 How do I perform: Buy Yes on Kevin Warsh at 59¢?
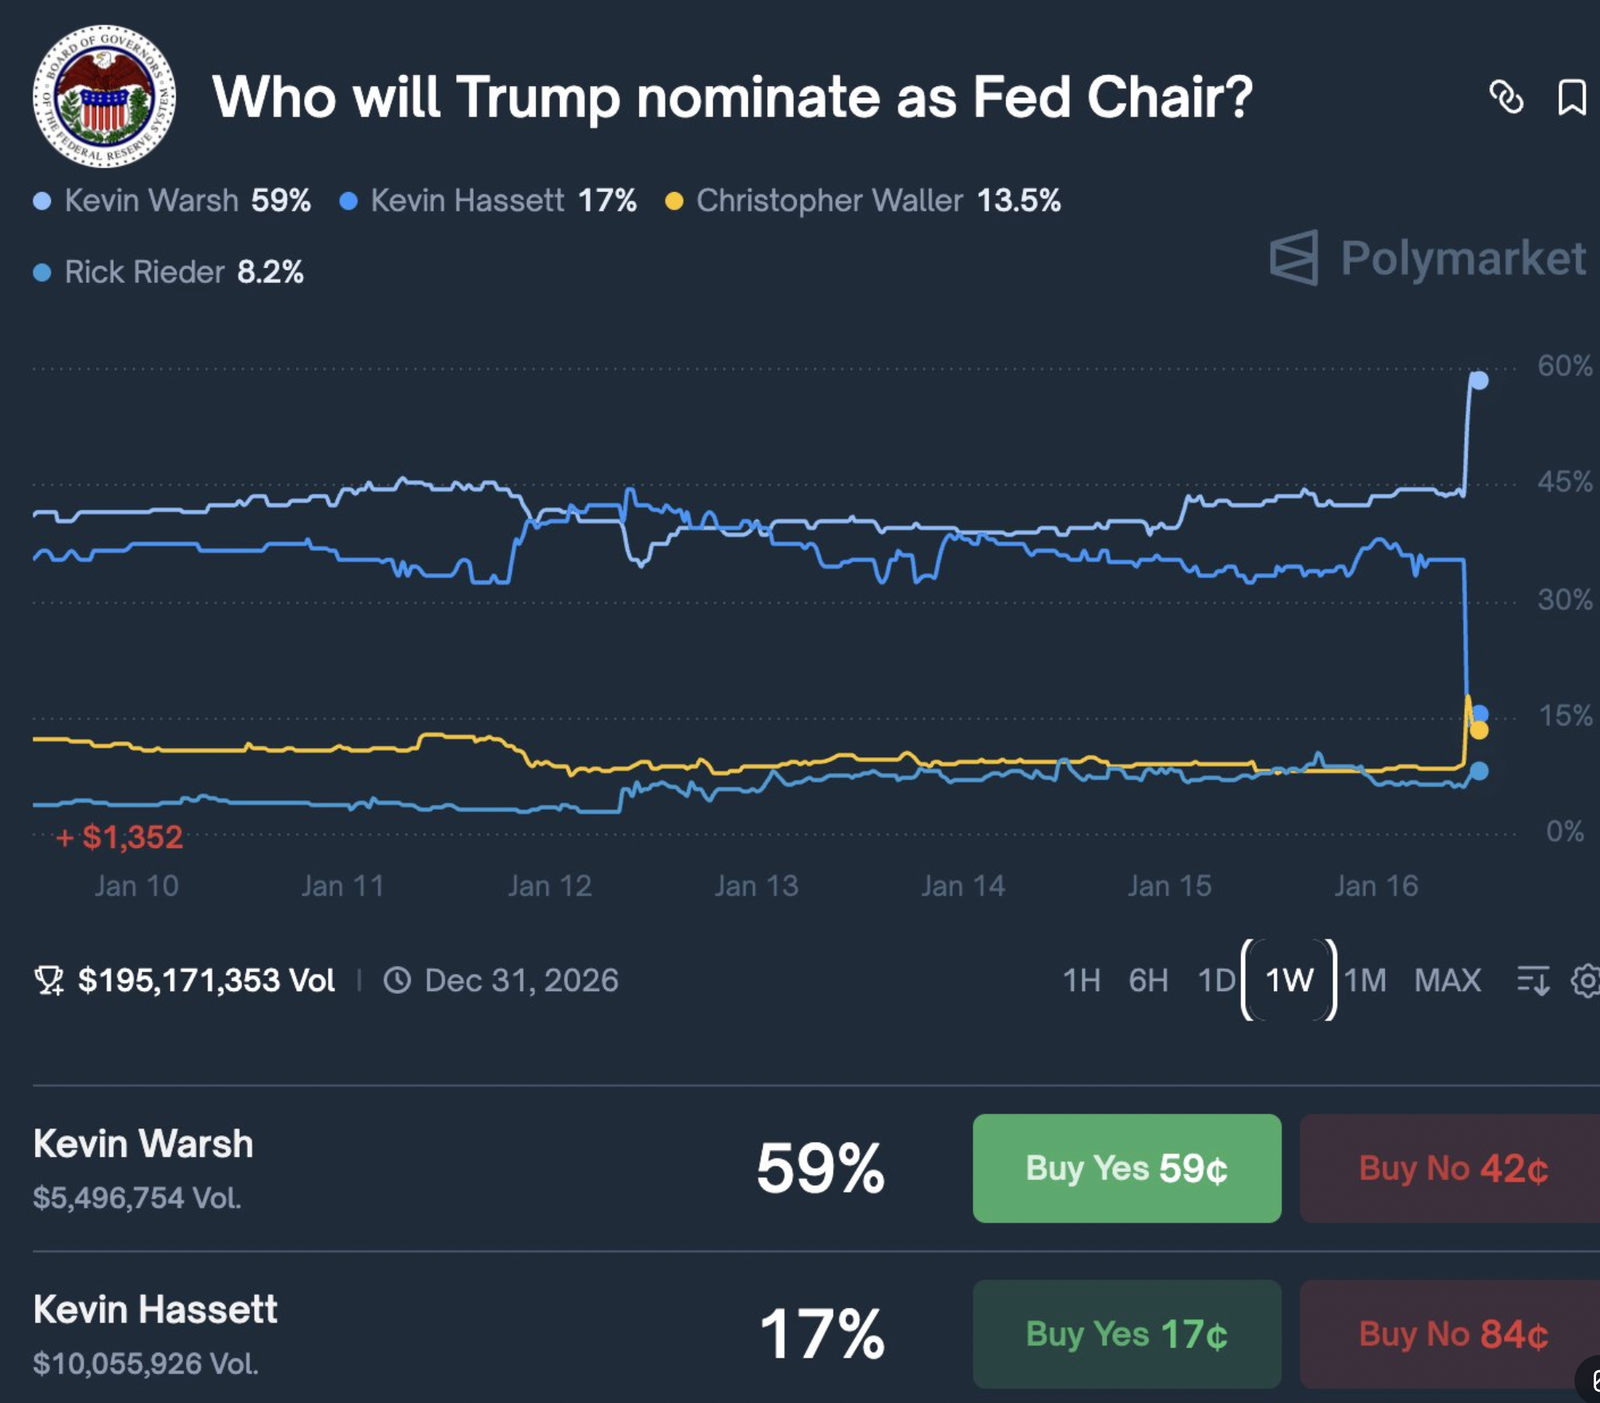point(1126,1168)
